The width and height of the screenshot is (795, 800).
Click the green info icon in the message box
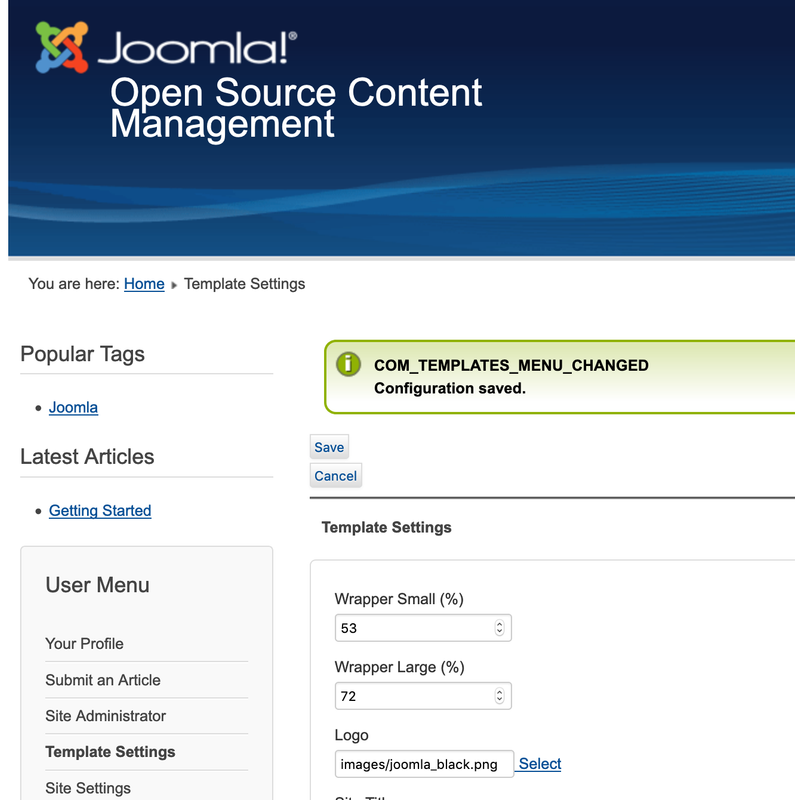349,364
